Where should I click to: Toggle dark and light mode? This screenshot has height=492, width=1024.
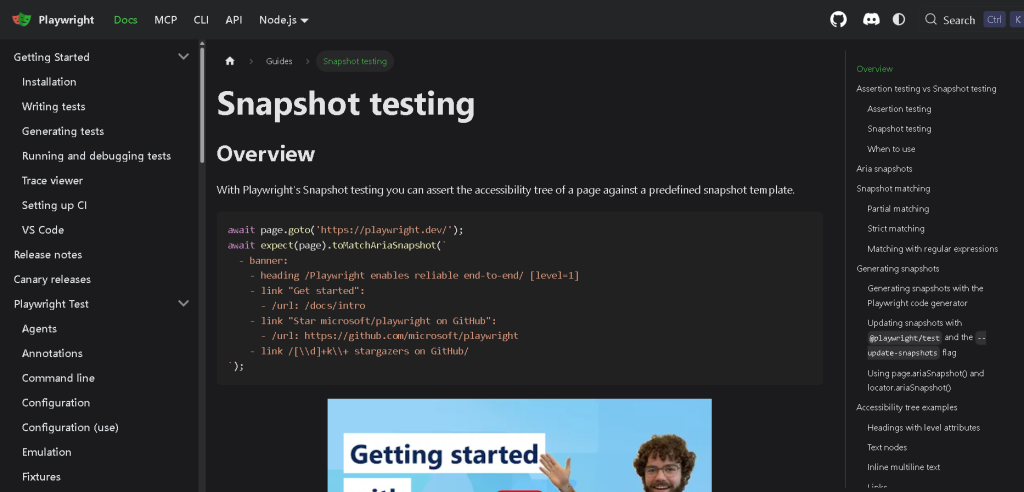(x=899, y=20)
